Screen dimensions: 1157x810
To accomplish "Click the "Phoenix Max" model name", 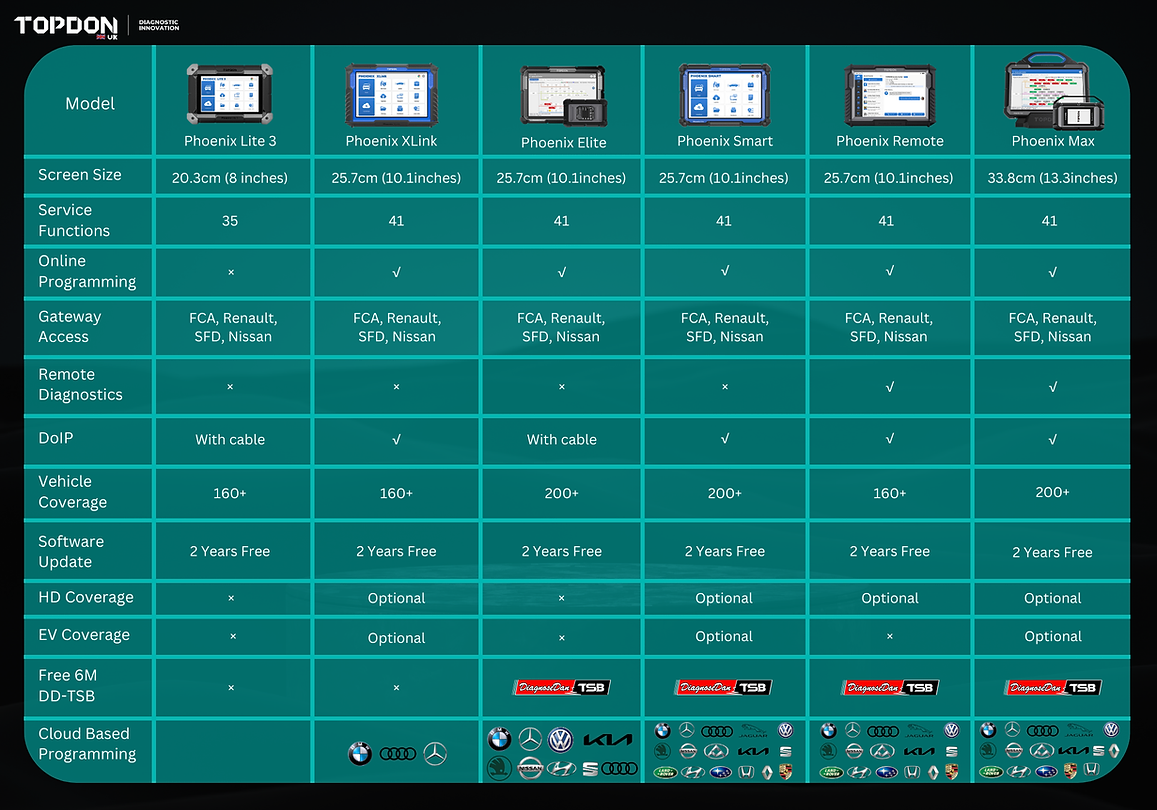I will (x=1053, y=141).
